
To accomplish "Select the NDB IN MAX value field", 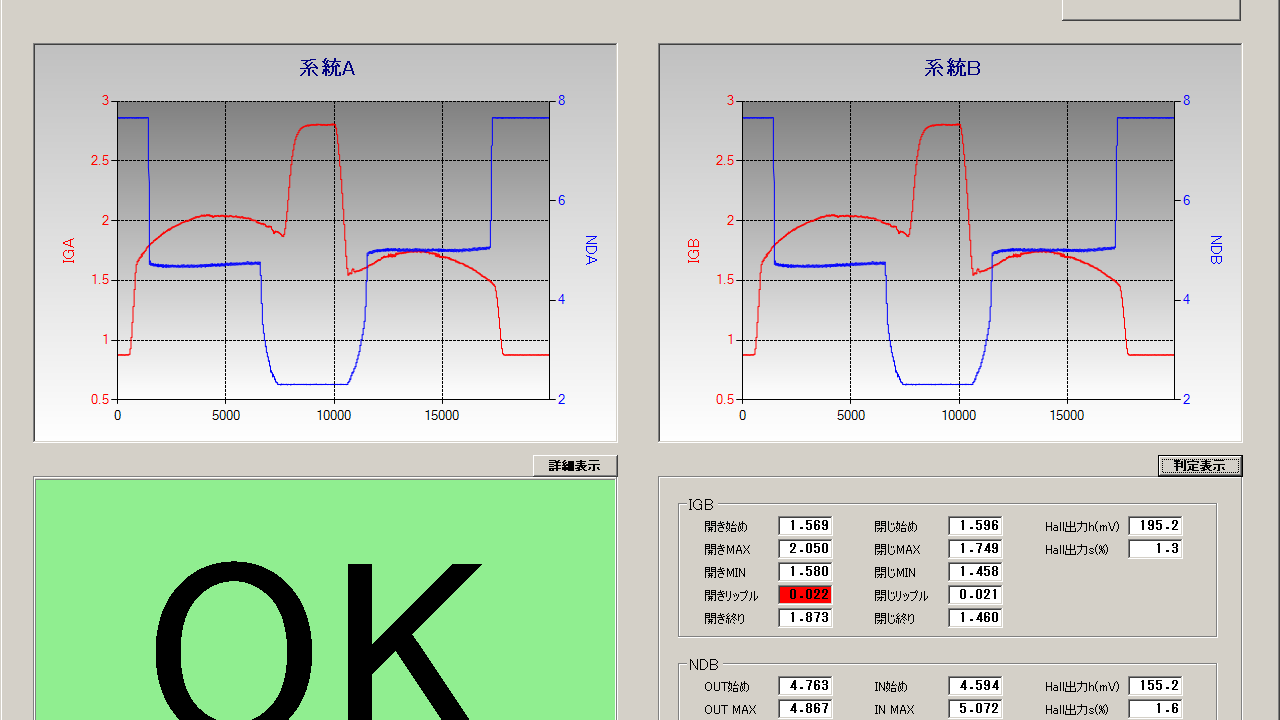I will pyautogui.click(x=975, y=709).
